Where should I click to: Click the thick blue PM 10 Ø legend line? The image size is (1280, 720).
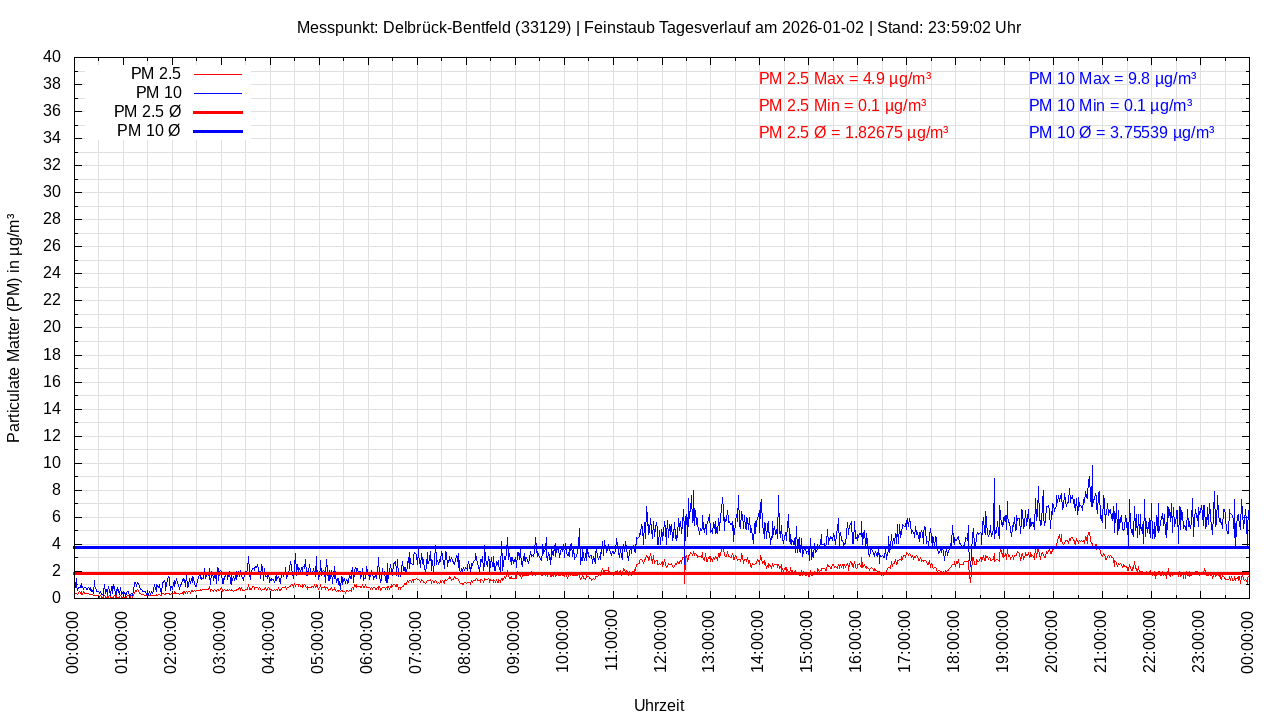218,131
